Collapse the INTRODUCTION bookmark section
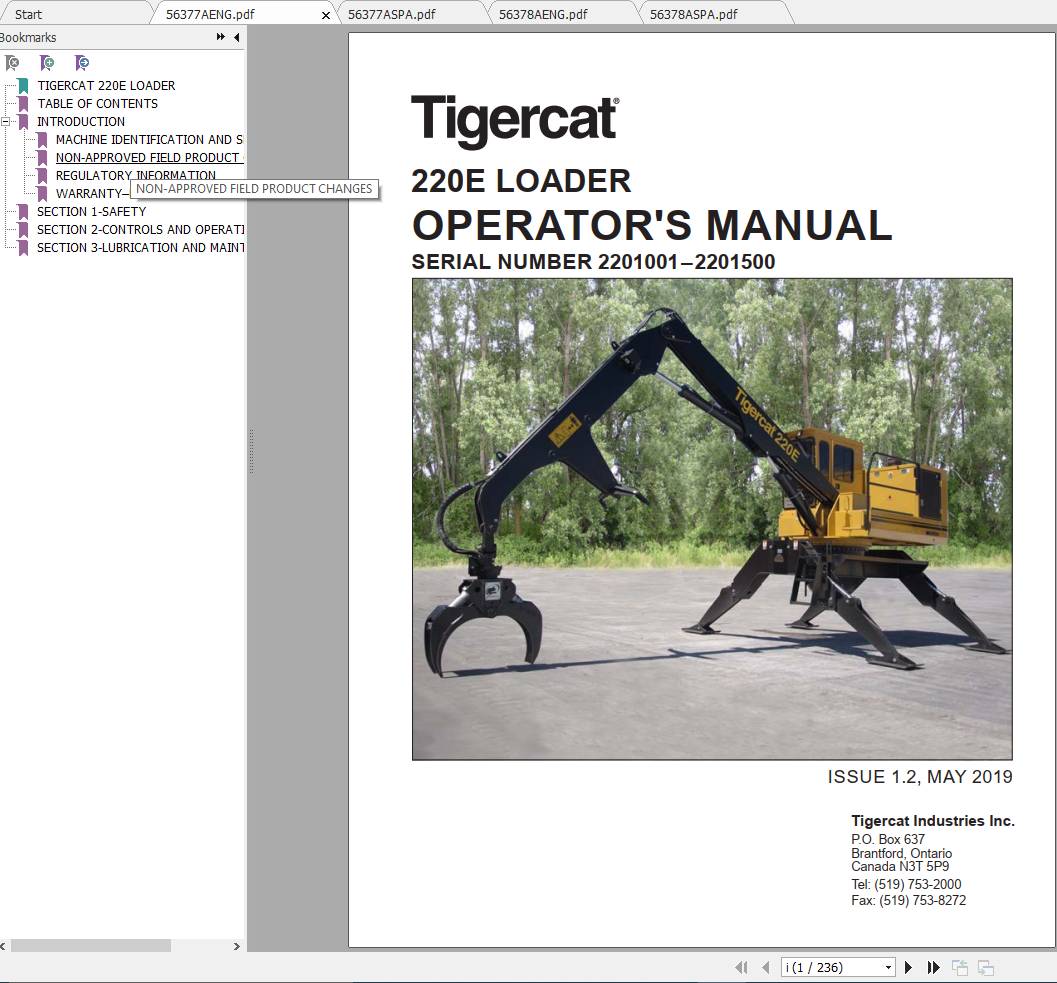This screenshot has height=983, width=1057. pos(7,121)
